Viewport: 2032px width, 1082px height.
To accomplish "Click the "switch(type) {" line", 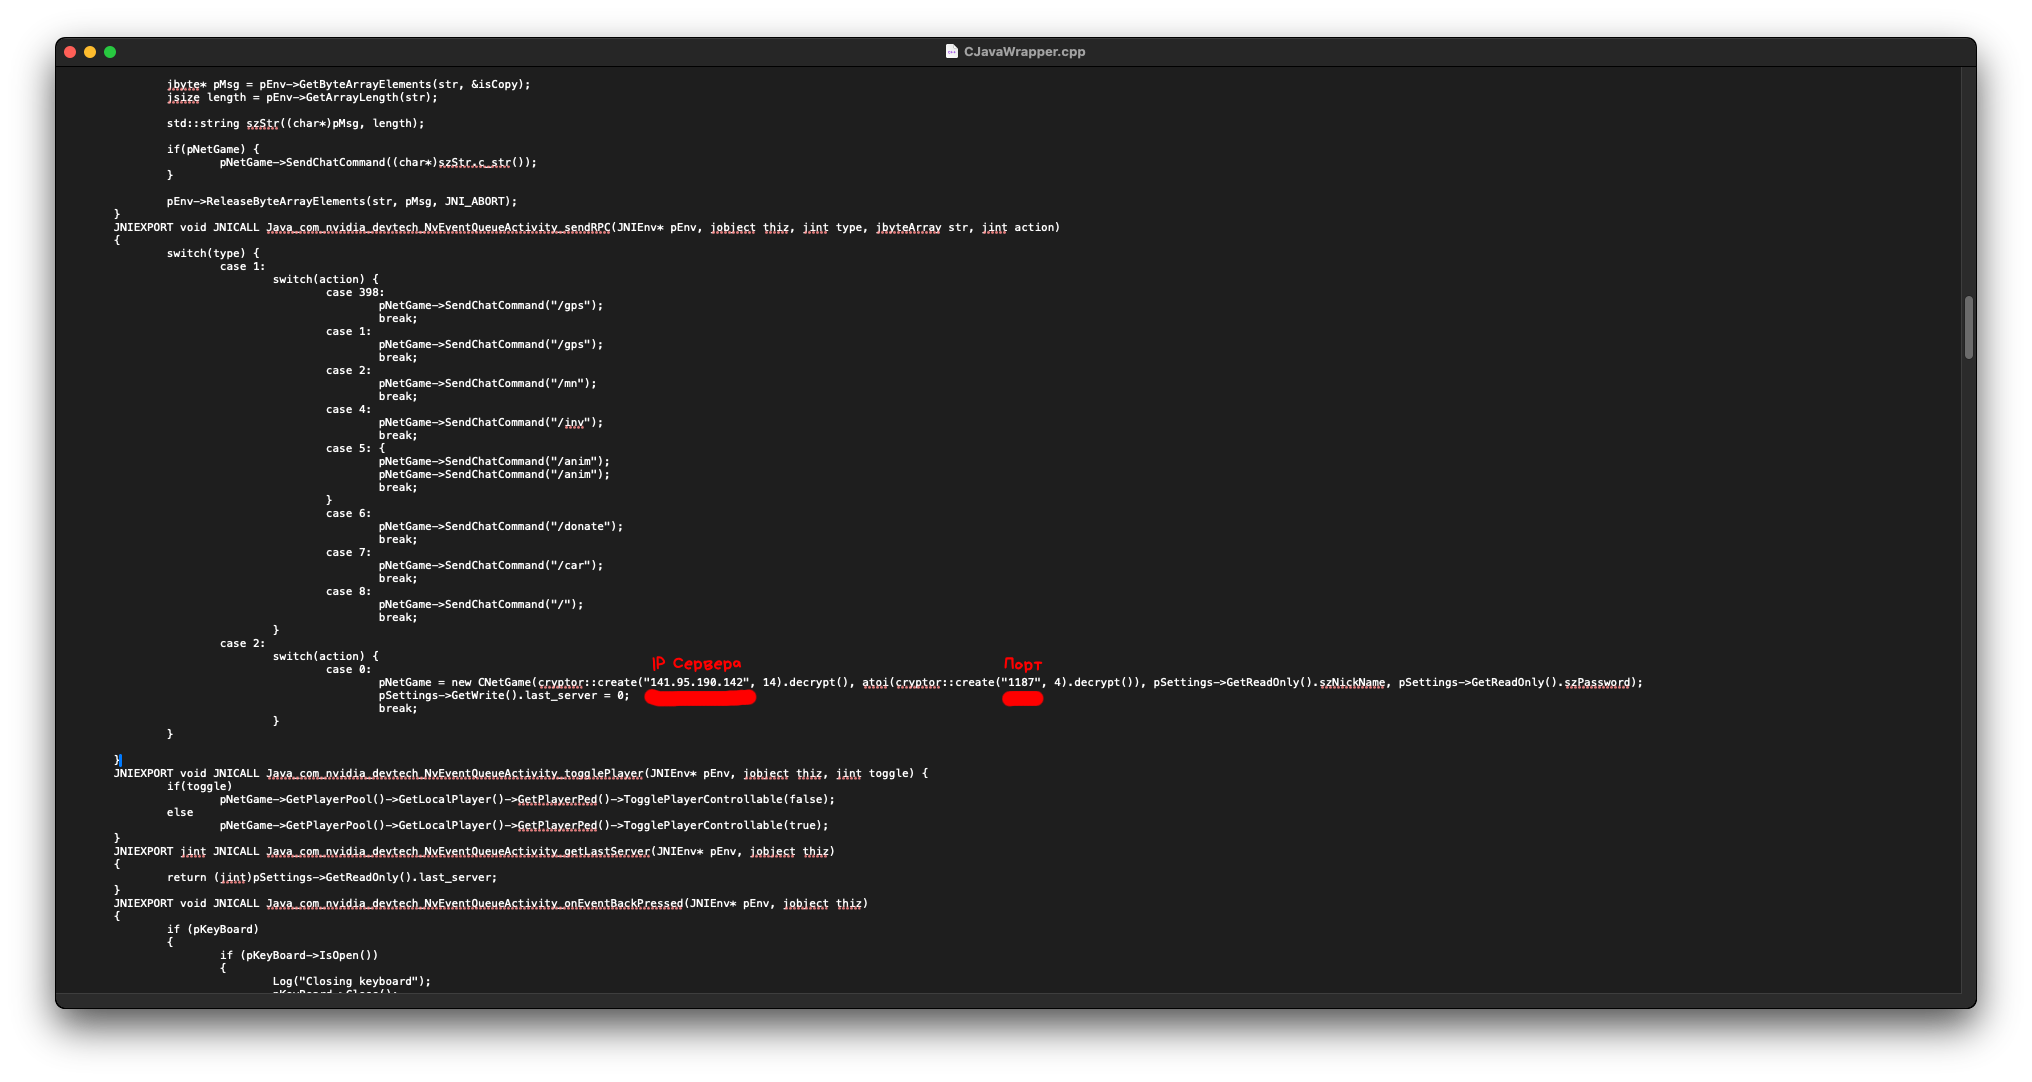I will [213, 253].
